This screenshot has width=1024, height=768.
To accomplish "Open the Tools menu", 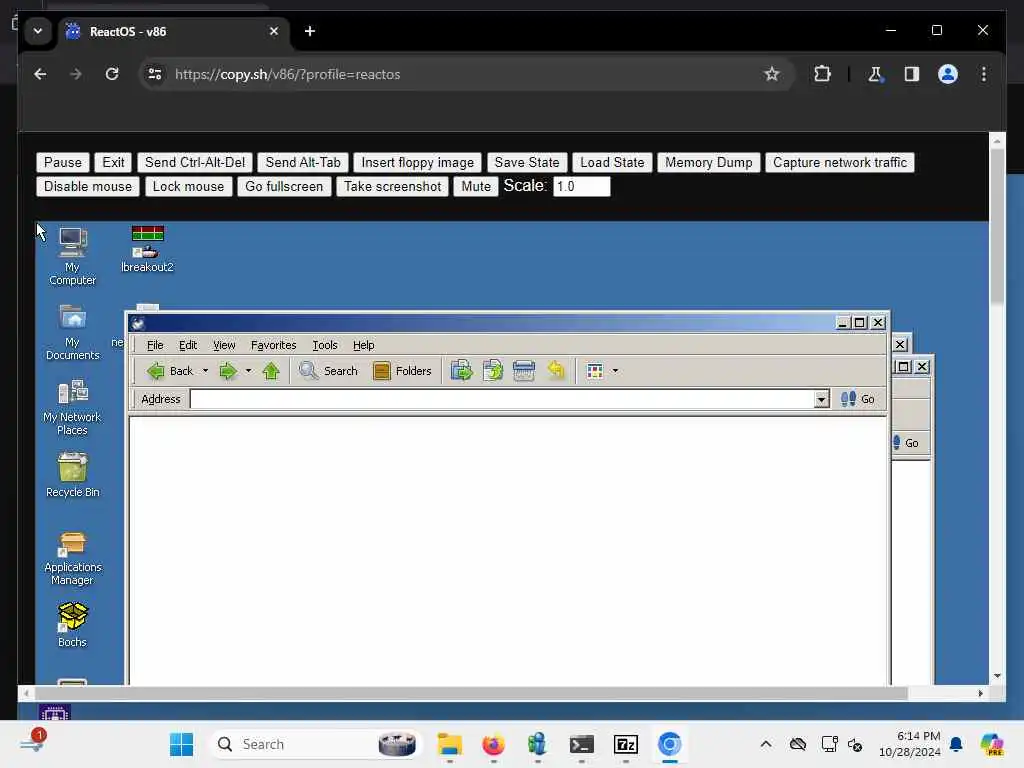I will (325, 345).
